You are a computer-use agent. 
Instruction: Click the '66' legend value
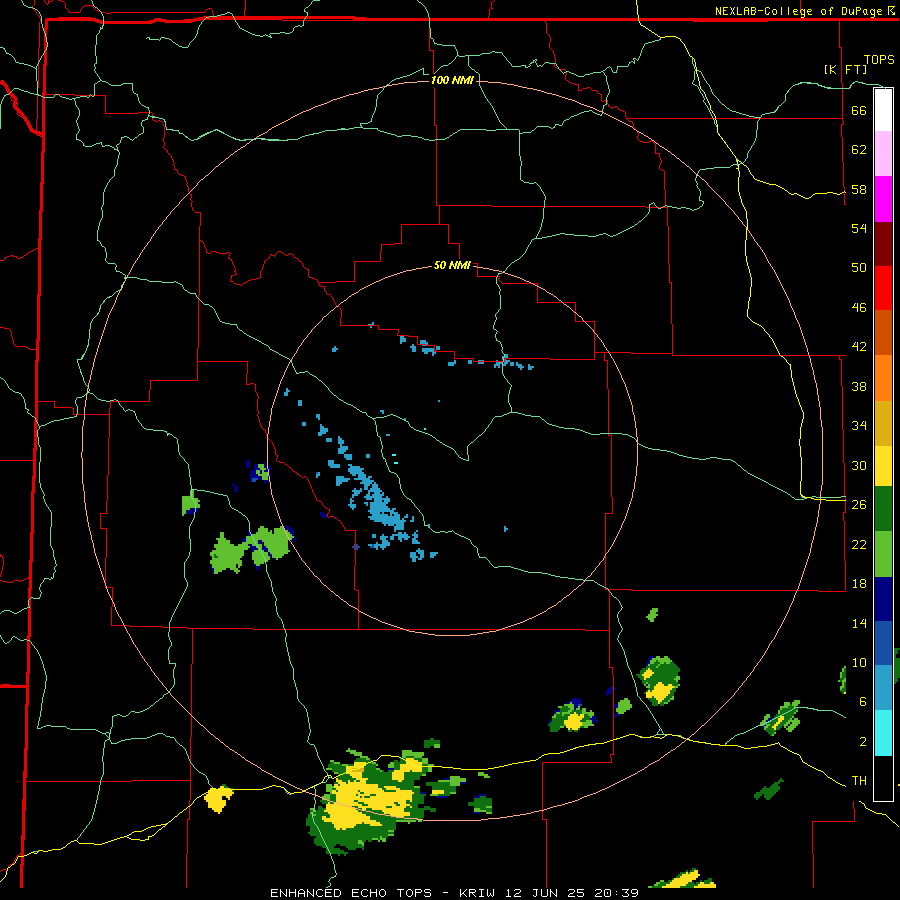click(x=859, y=110)
